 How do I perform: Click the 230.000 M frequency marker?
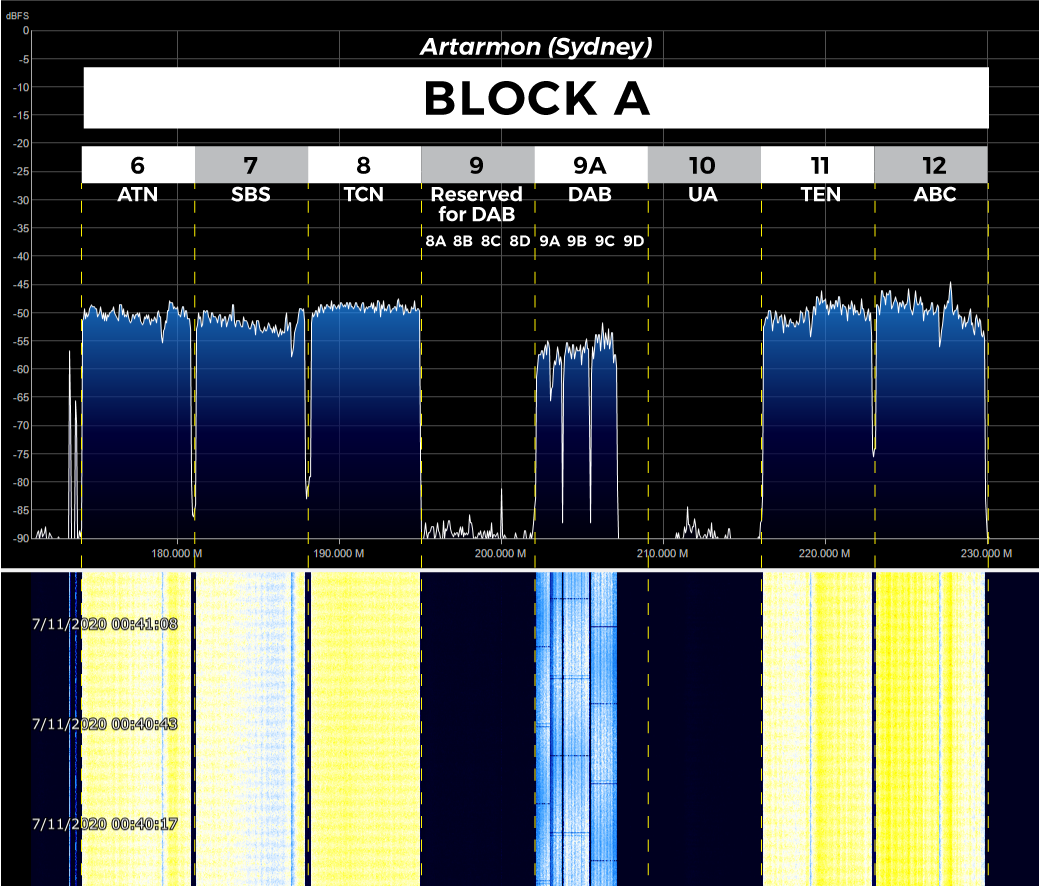[988, 553]
